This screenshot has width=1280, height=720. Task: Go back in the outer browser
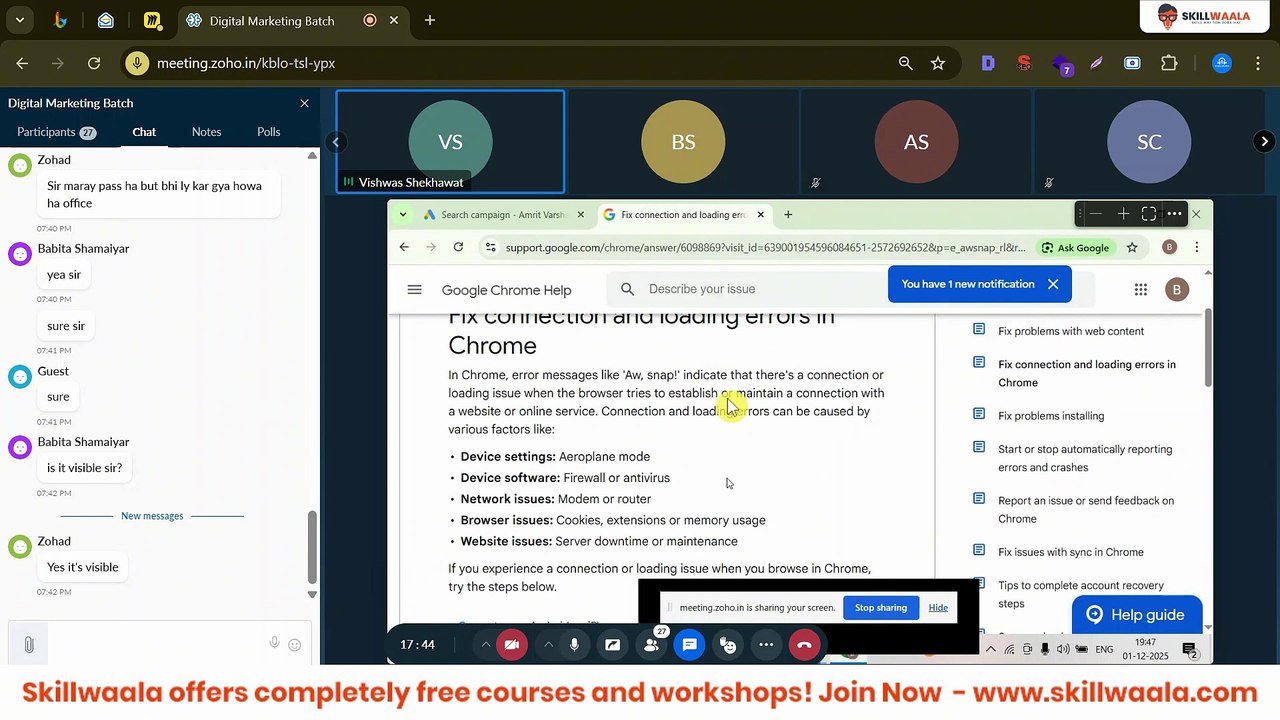tap(22, 63)
